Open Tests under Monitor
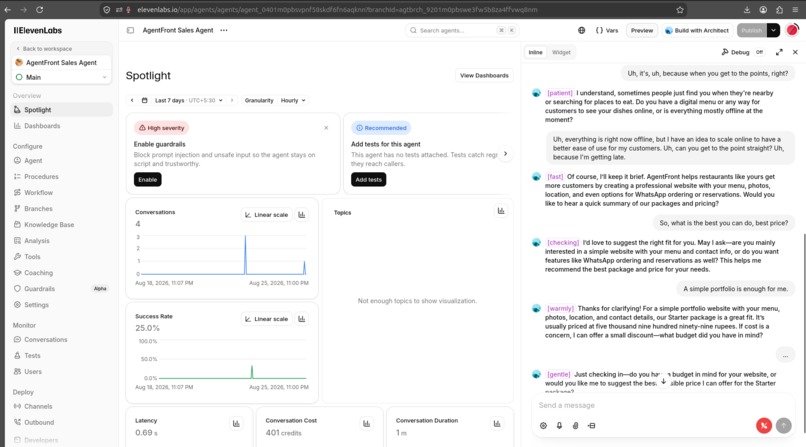 62,356
